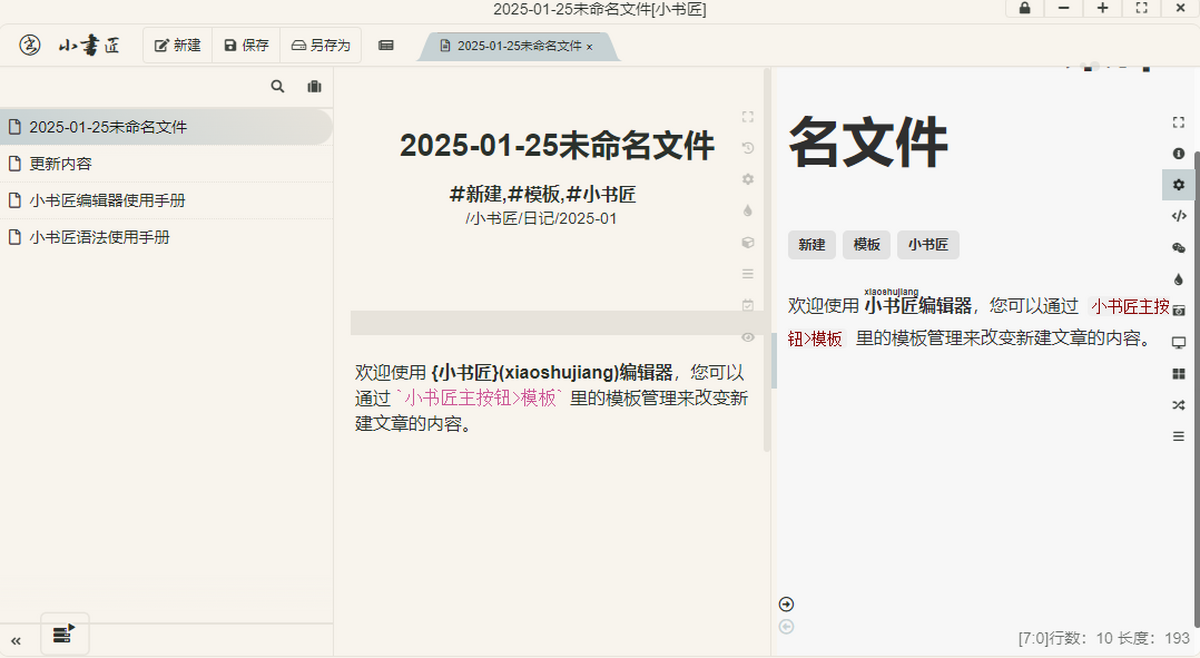Click the outline lines icon in the editor strip
1200x658 pixels.
747,273
